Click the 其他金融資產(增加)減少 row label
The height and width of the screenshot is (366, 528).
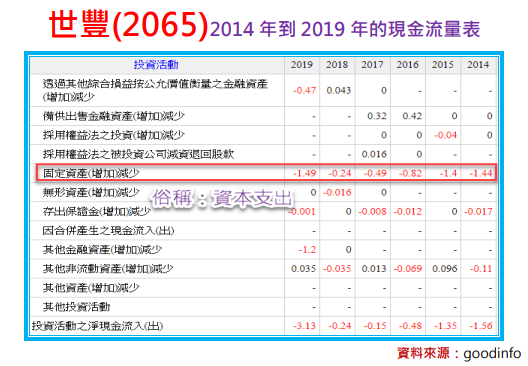102,250
